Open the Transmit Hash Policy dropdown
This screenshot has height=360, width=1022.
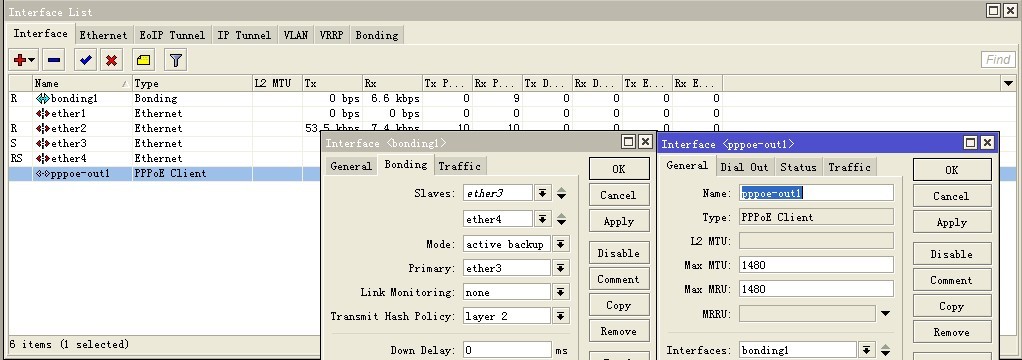click(560, 316)
